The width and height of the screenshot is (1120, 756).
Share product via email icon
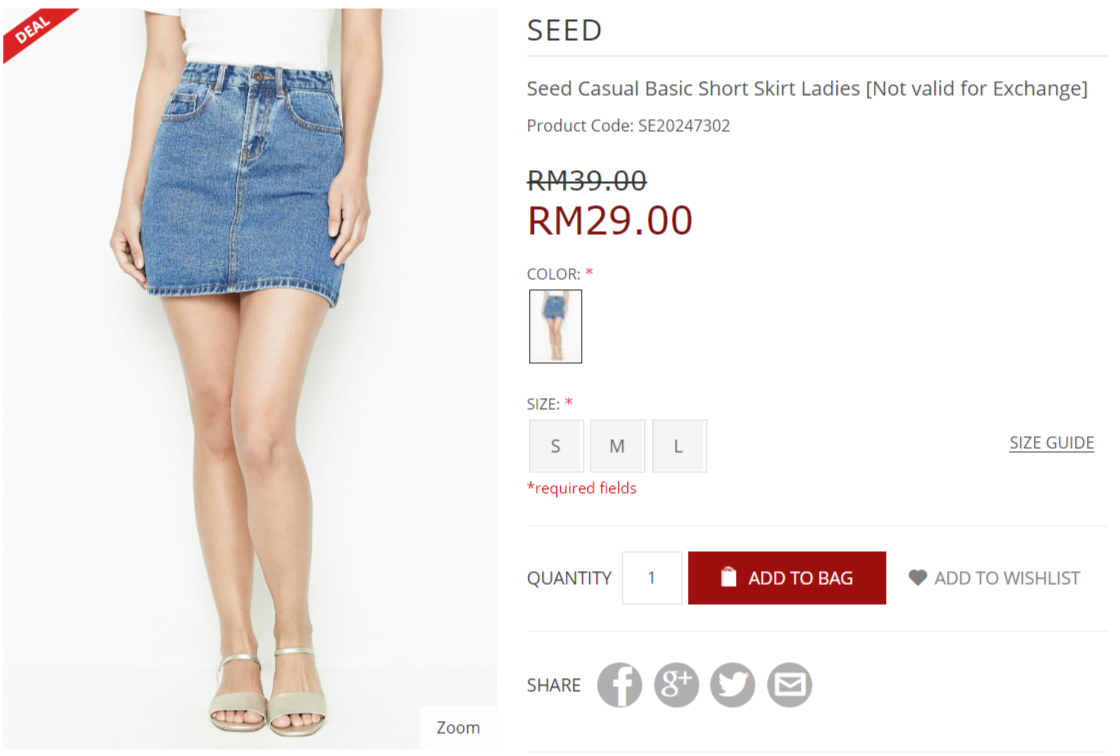point(790,685)
